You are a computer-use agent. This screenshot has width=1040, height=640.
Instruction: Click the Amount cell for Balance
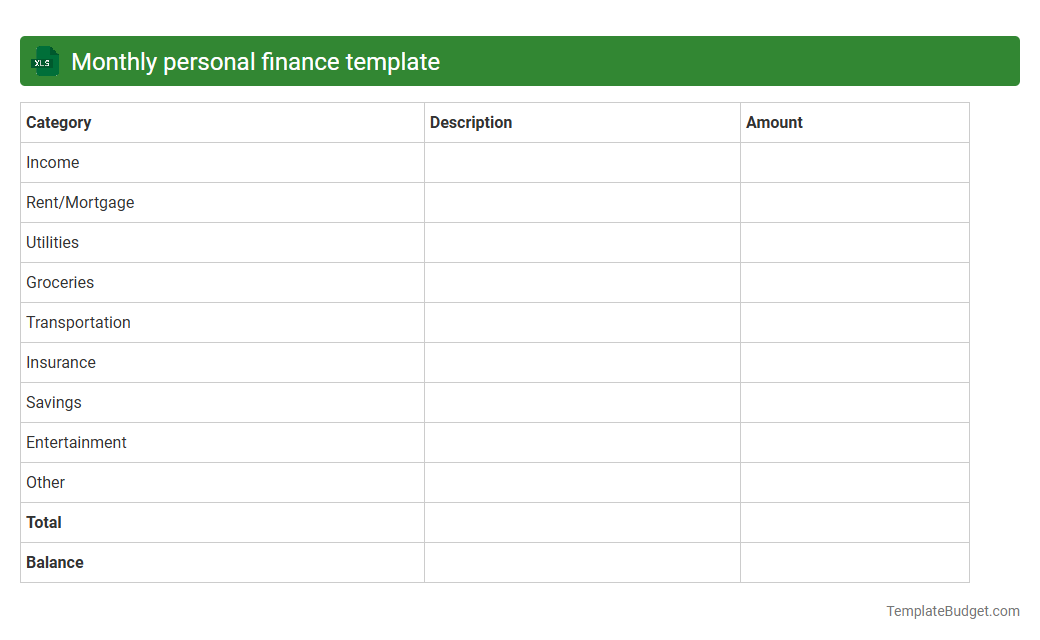click(854, 562)
